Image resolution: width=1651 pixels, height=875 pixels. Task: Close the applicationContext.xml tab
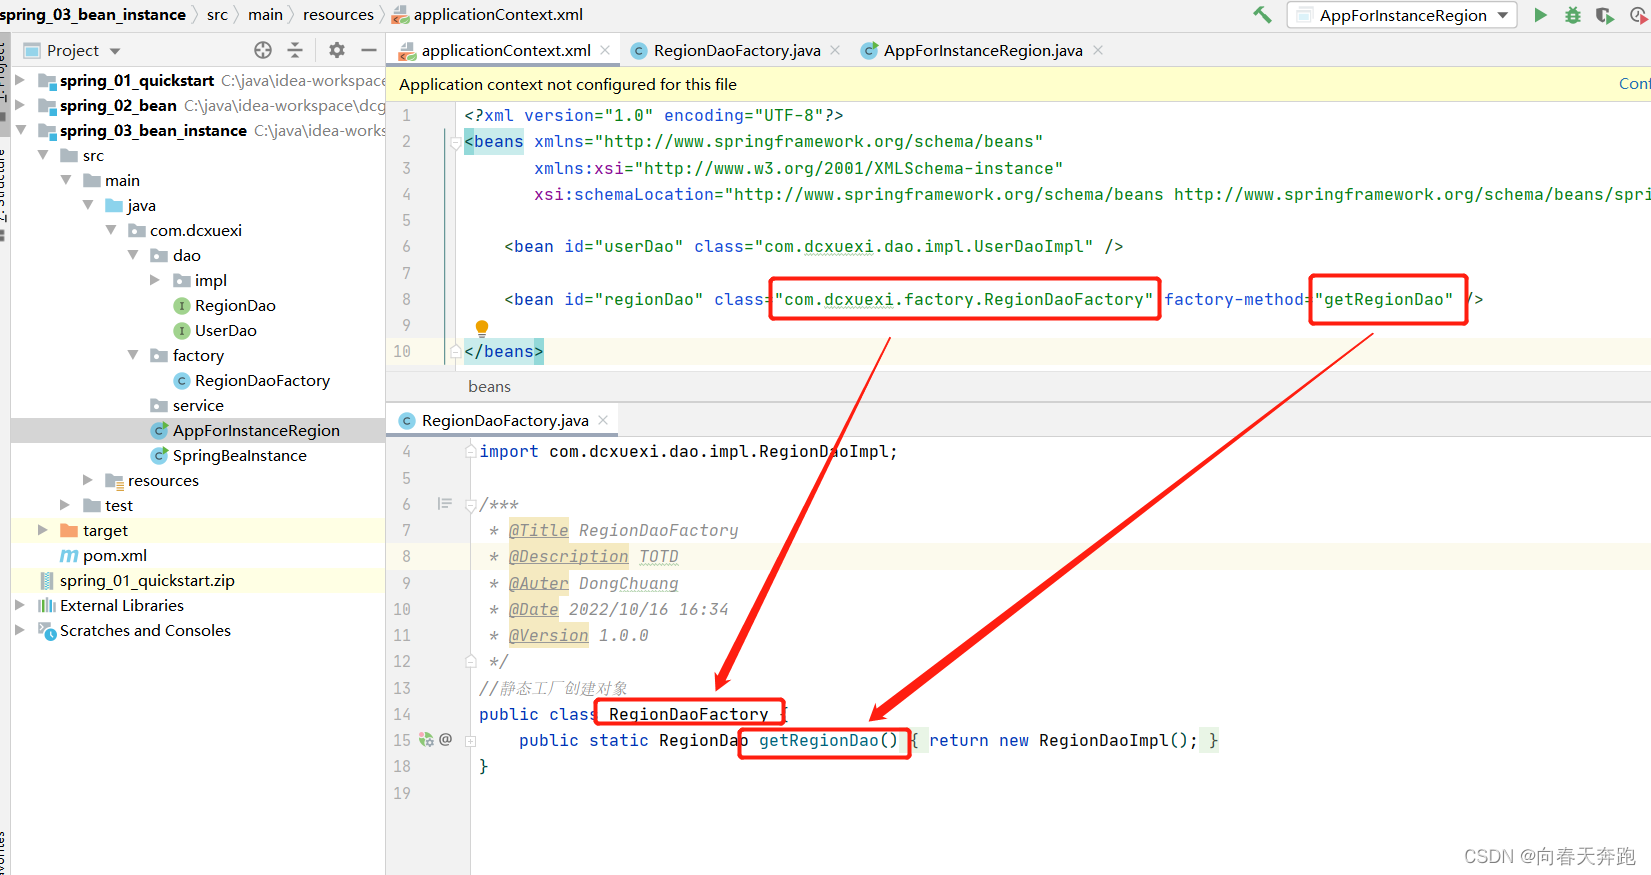coord(605,50)
